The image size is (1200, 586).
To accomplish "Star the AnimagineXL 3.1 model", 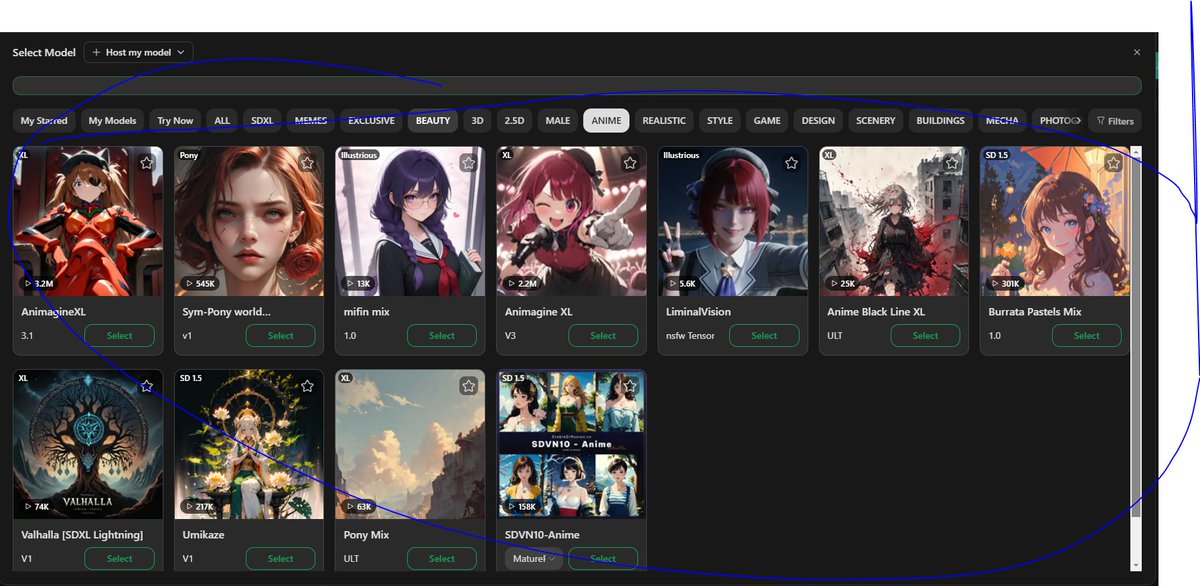I will (x=146, y=163).
